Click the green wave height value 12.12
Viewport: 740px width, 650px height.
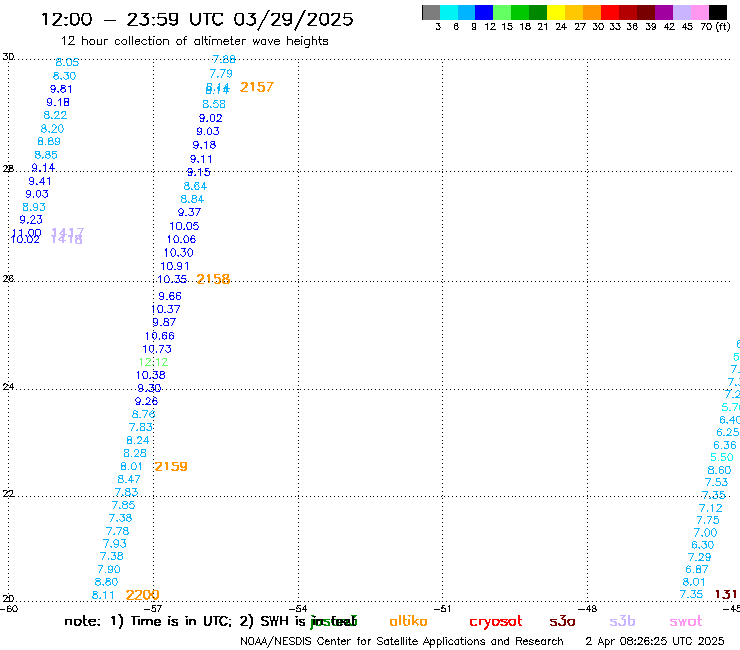pyautogui.click(x=153, y=362)
